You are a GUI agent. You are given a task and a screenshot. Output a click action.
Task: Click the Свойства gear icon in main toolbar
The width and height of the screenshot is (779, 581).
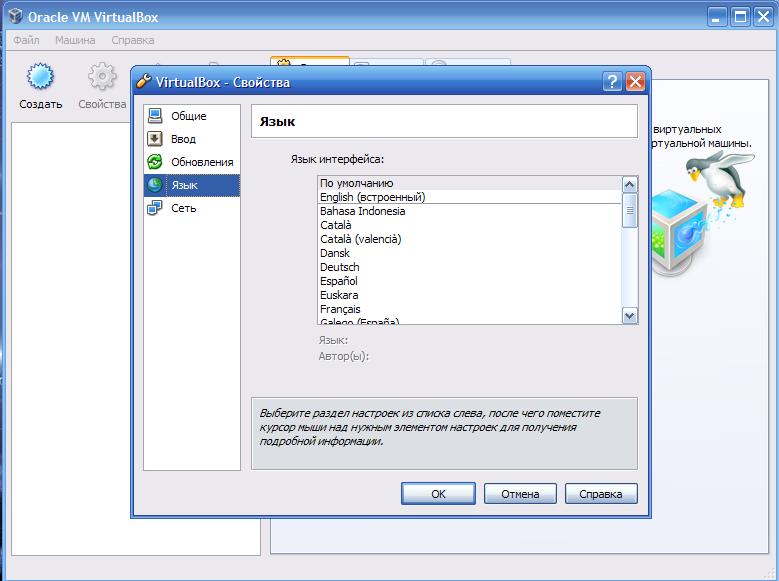tap(102, 77)
